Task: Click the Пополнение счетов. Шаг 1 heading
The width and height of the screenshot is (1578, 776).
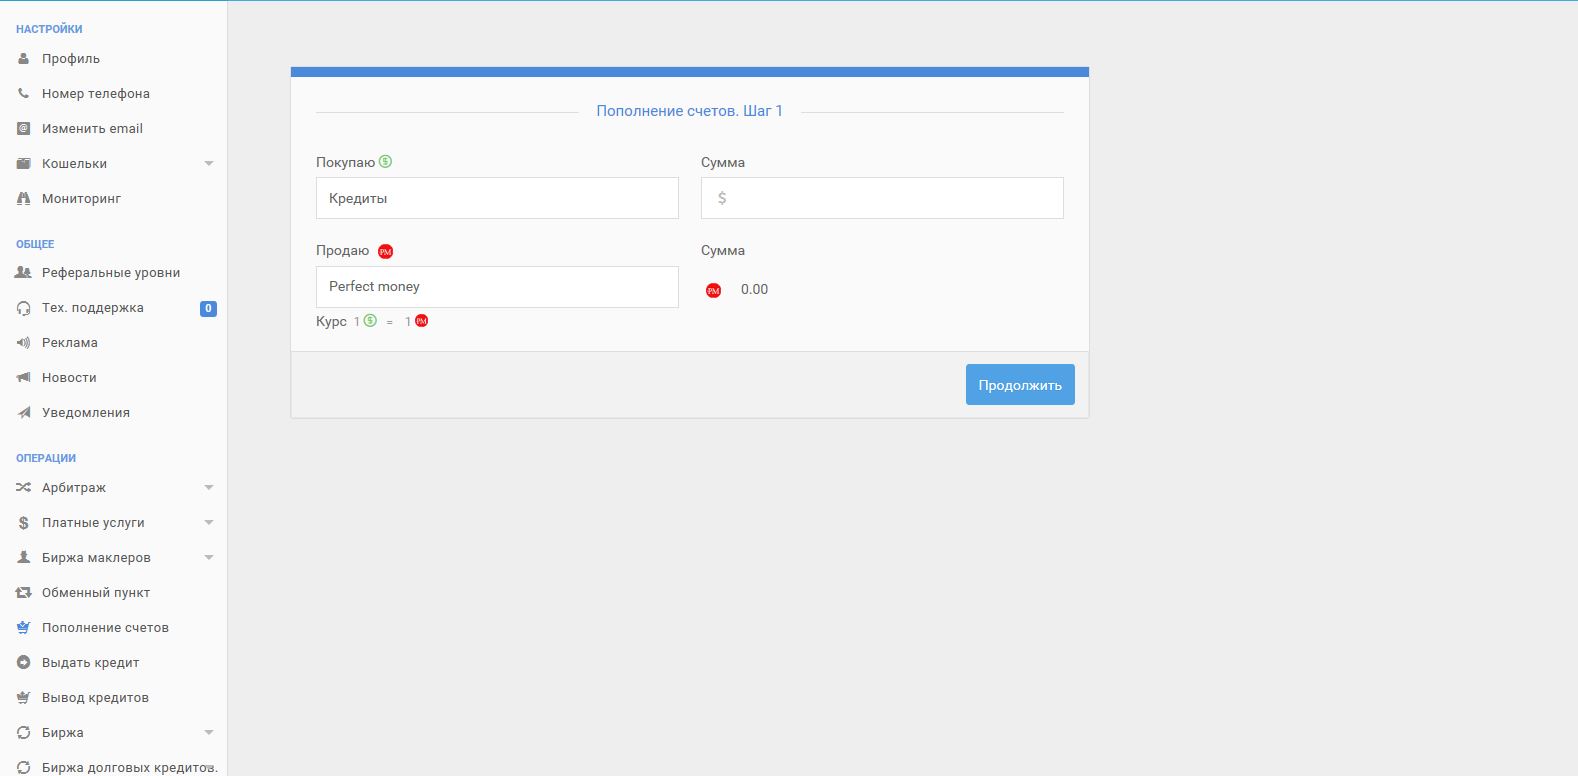Action: (690, 111)
